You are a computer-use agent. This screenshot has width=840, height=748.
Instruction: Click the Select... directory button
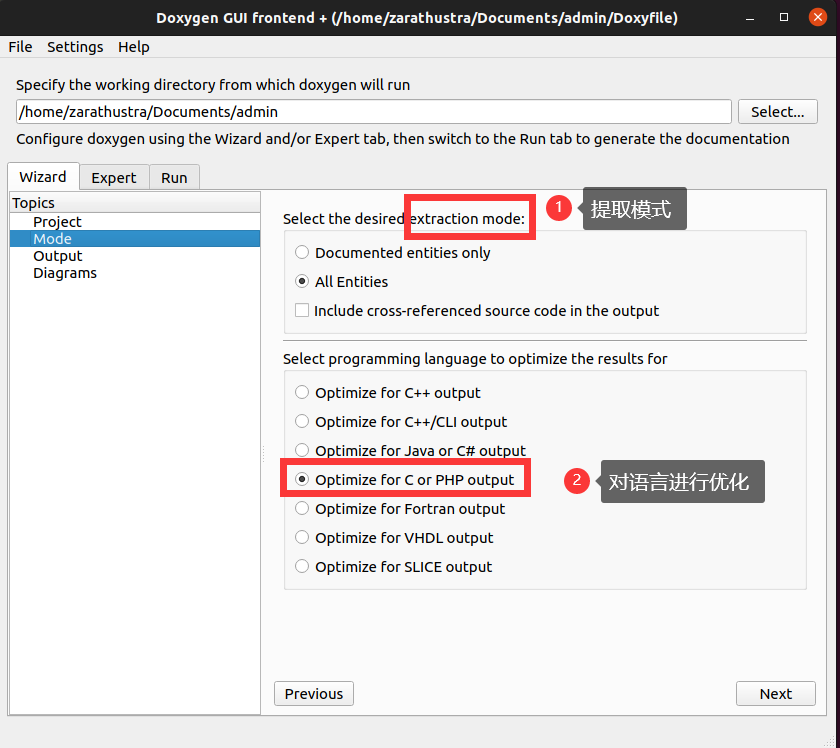(x=777, y=111)
